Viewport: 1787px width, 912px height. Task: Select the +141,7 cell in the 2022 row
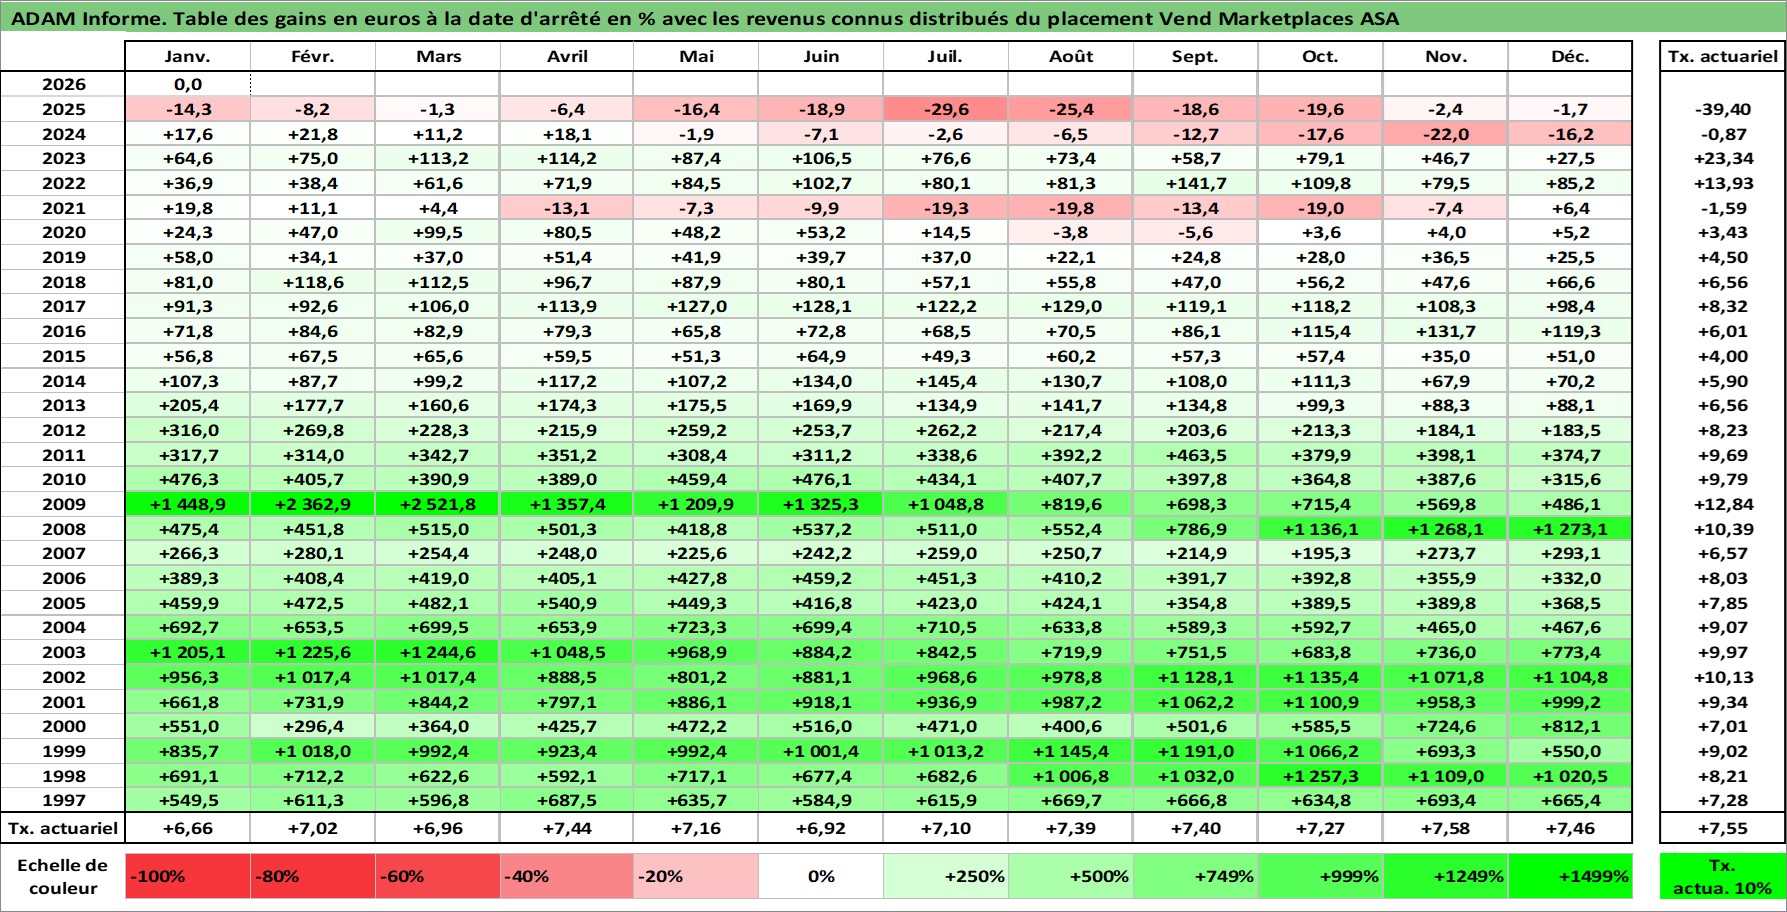(x=1195, y=183)
